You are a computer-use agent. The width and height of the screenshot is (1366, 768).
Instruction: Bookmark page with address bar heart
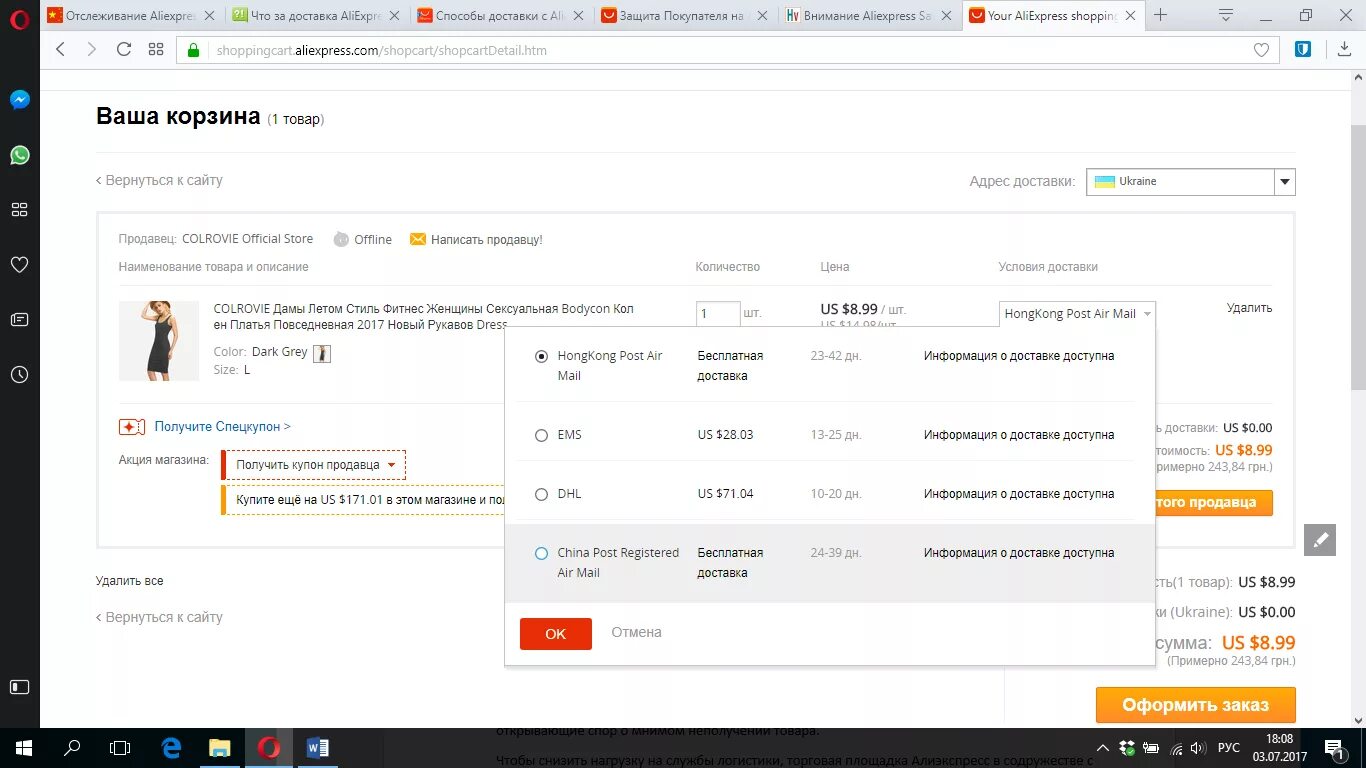pyautogui.click(x=1261, y=50)
